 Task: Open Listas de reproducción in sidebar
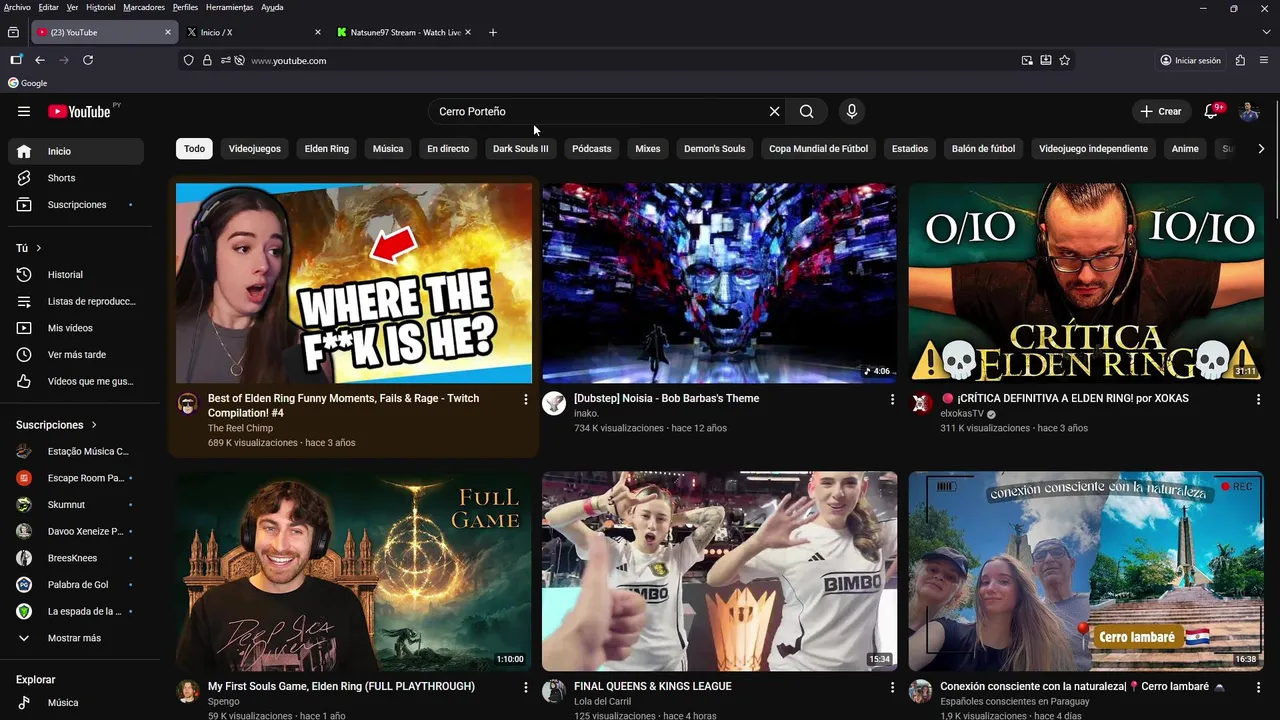click(76, 301)
